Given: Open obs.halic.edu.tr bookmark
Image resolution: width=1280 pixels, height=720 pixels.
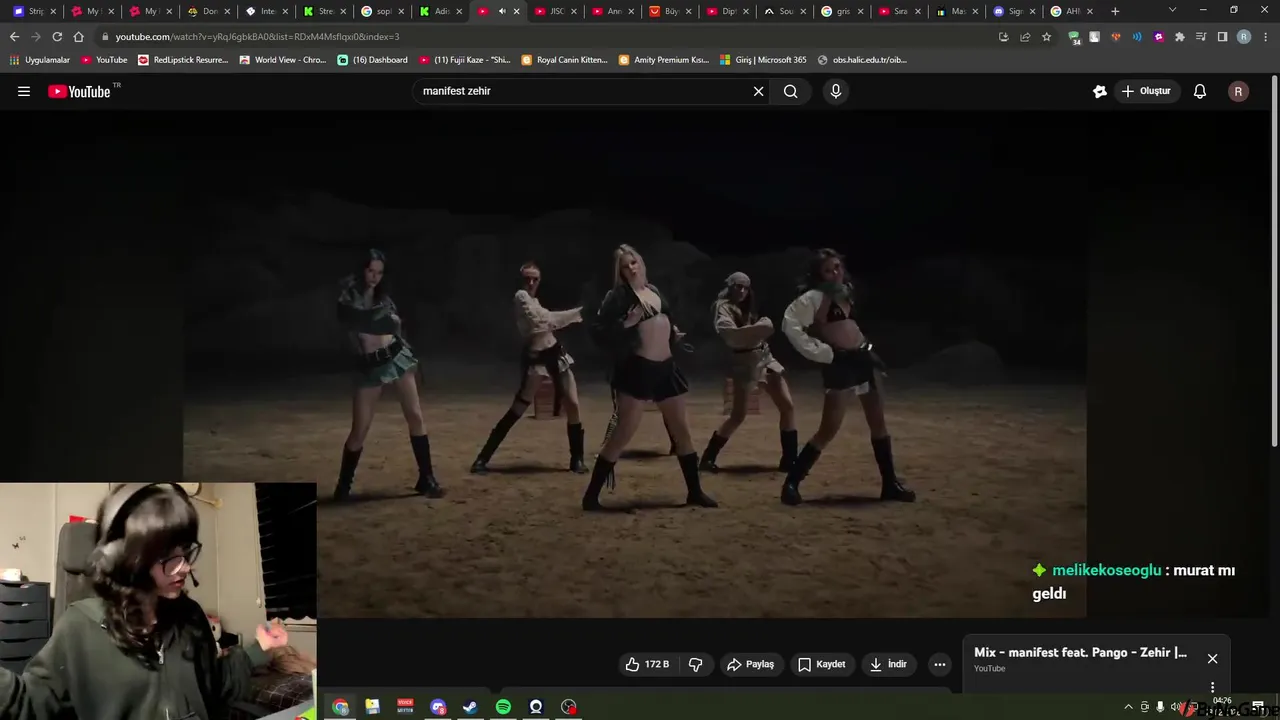Looking at the screenshot, I should [862, 60].
